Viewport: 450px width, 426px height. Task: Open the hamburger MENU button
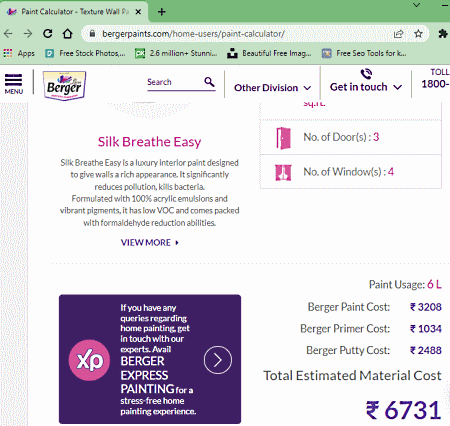coord(14,84)
